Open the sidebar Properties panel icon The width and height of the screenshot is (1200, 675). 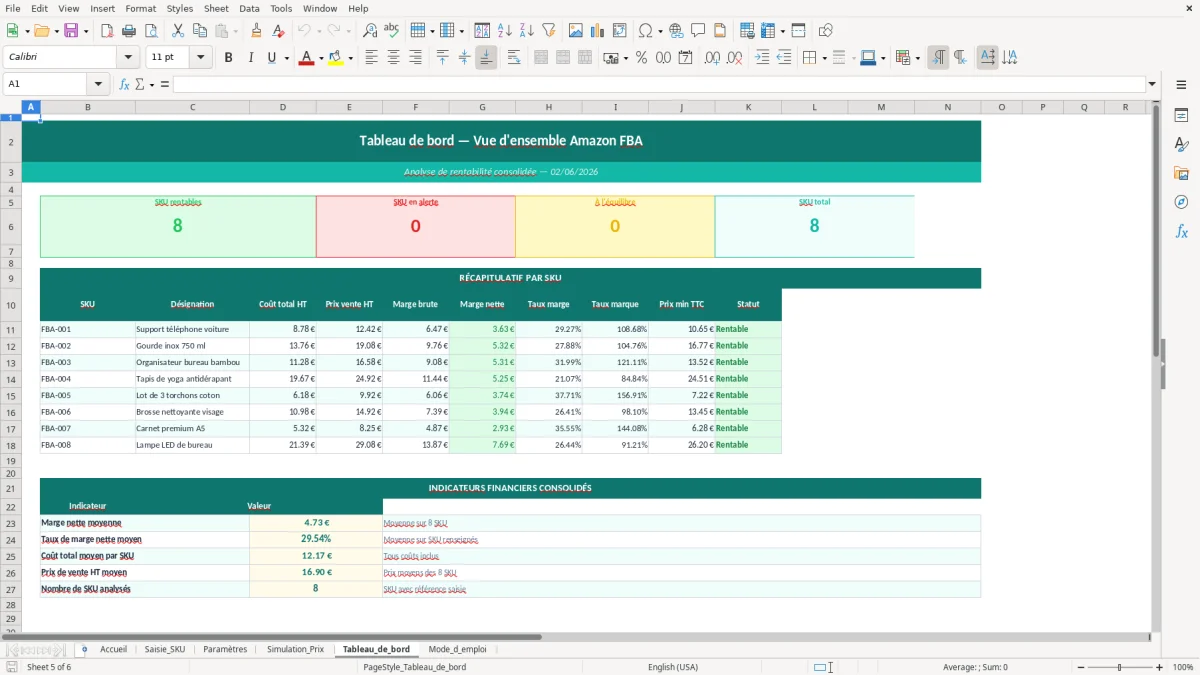pos(1181,116)
